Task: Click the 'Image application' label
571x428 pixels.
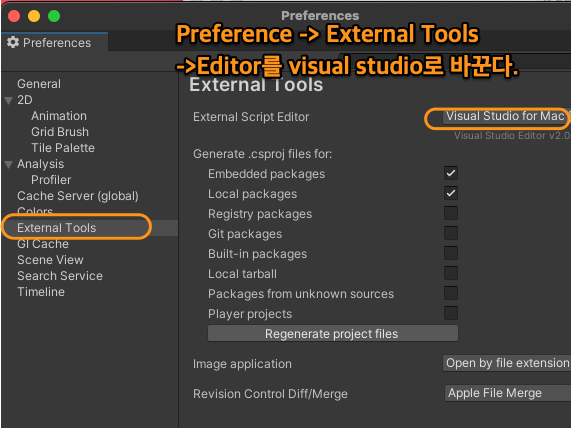Action: point(242,364)
